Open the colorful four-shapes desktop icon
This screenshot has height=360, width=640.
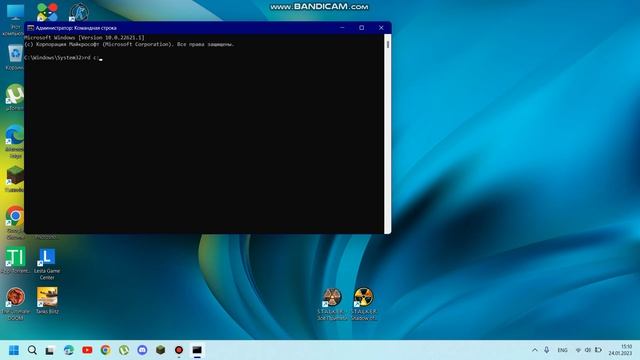pyautogui.click(x=47, y=12)
